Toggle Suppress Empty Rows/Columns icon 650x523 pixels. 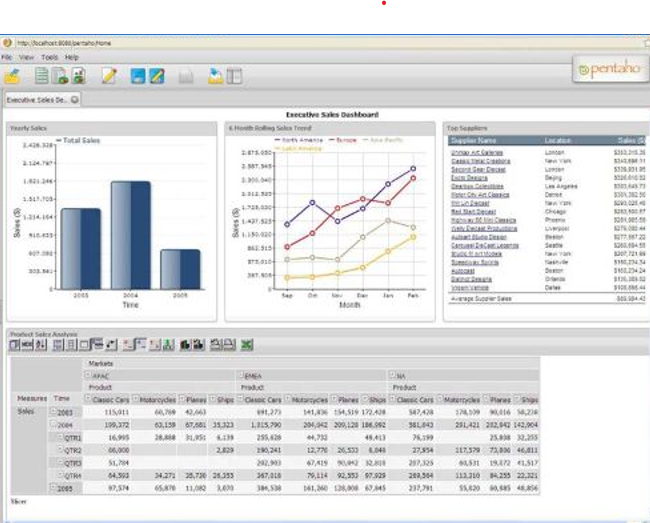click(x=97, y=344)
